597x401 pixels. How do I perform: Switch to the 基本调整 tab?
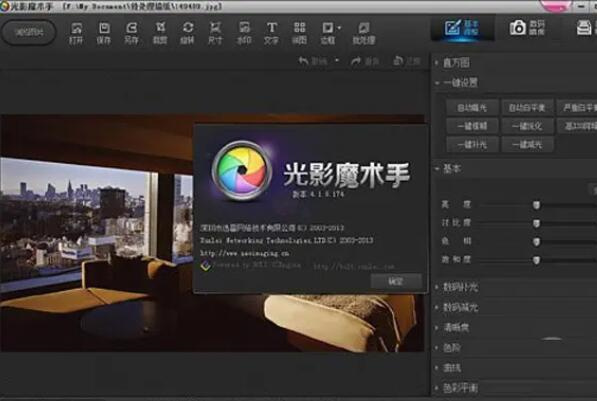click(x=462, y=28)
